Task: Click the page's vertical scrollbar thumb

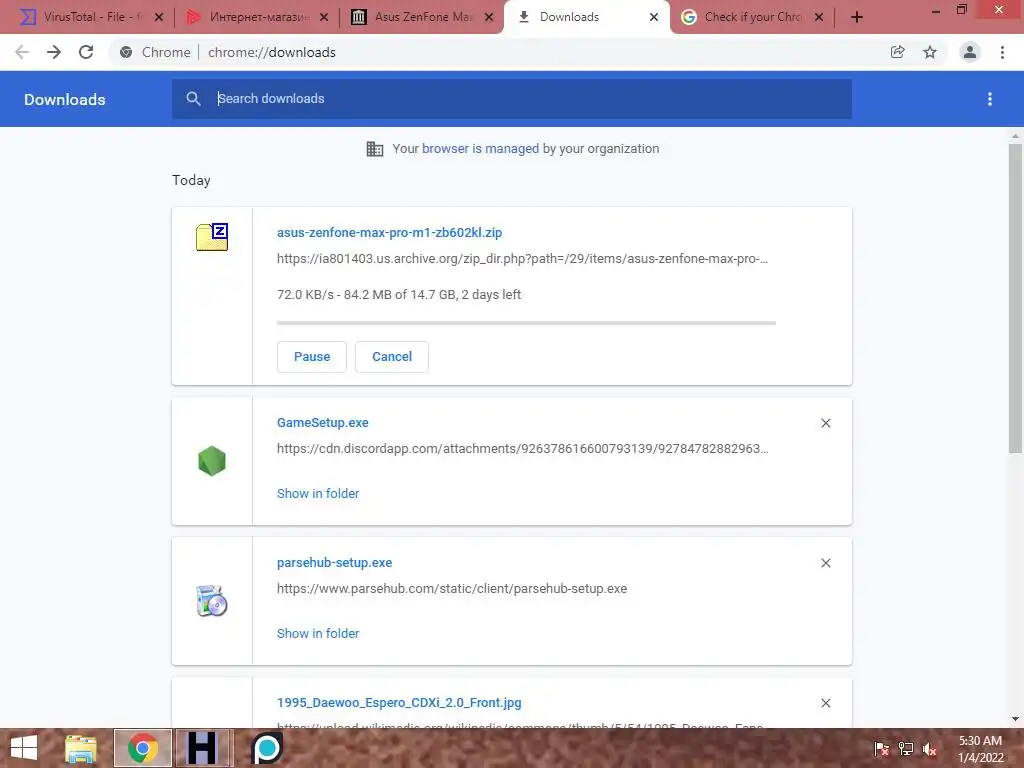Action: click(1015, 298)
